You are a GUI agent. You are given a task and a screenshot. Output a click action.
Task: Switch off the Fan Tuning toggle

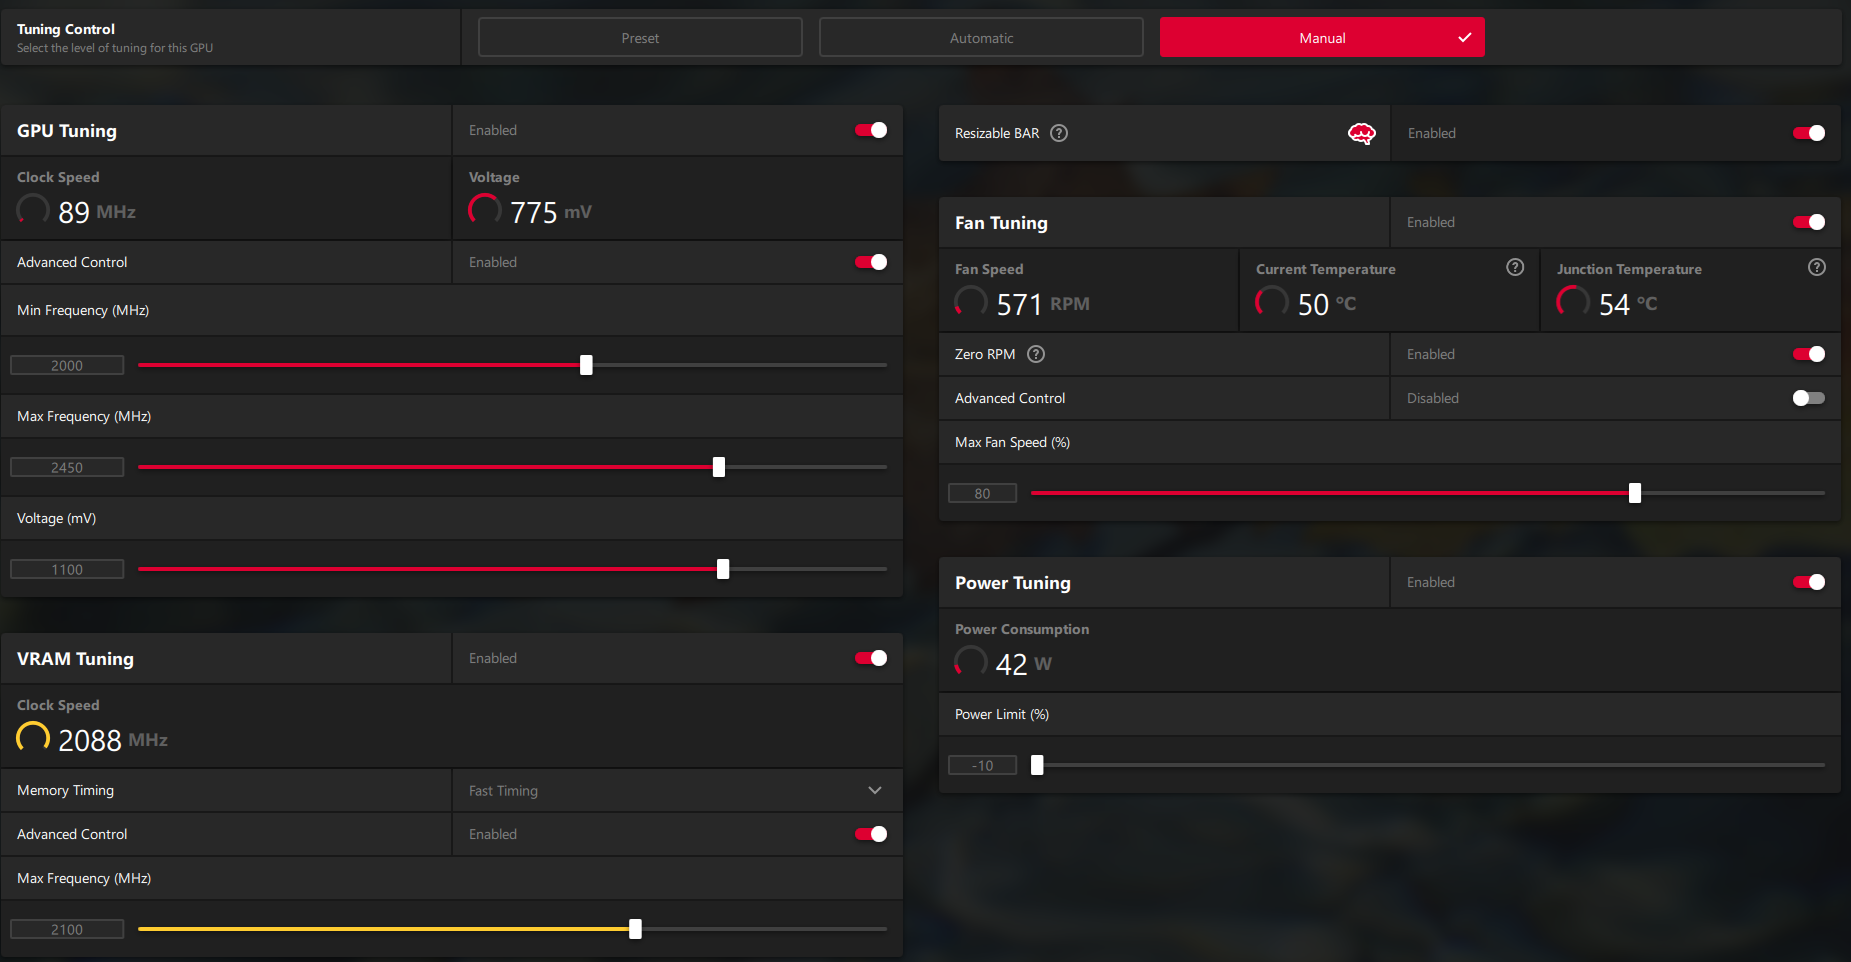click(x=1809, y=222)
